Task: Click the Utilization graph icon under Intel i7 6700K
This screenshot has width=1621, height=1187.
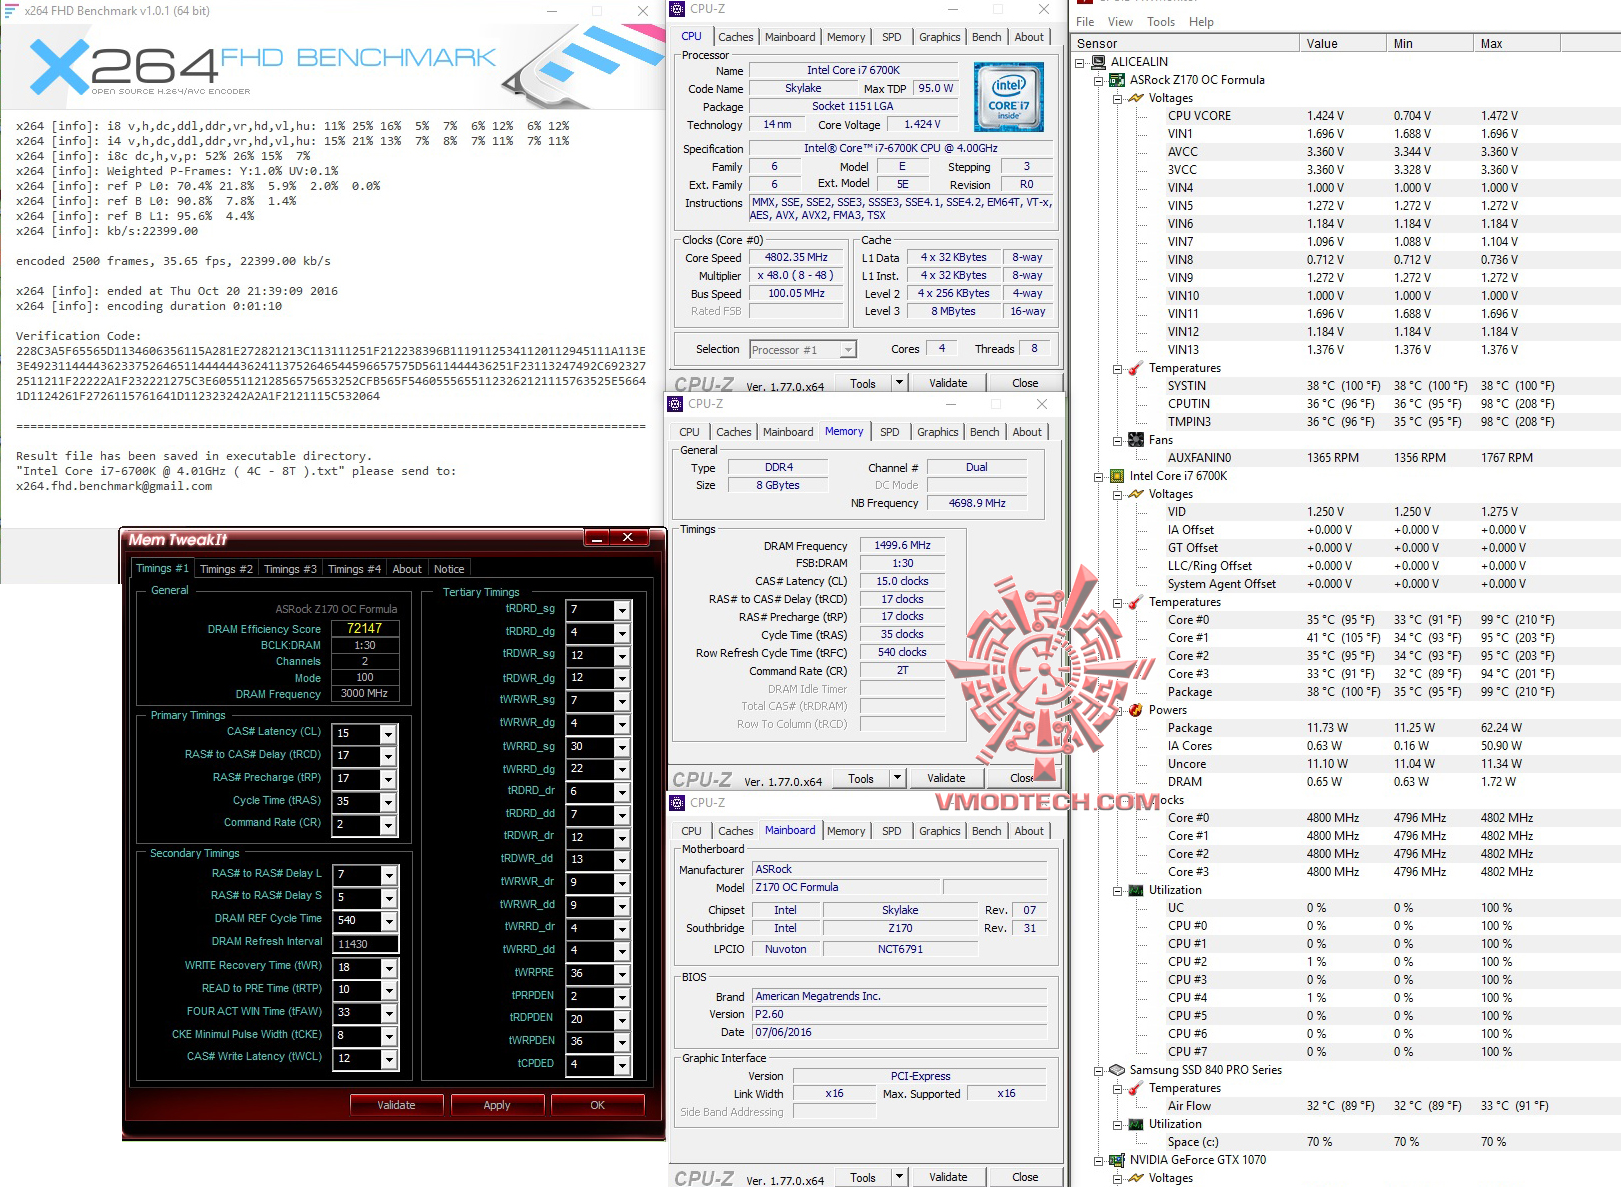Action: (x=1138, y=890)
